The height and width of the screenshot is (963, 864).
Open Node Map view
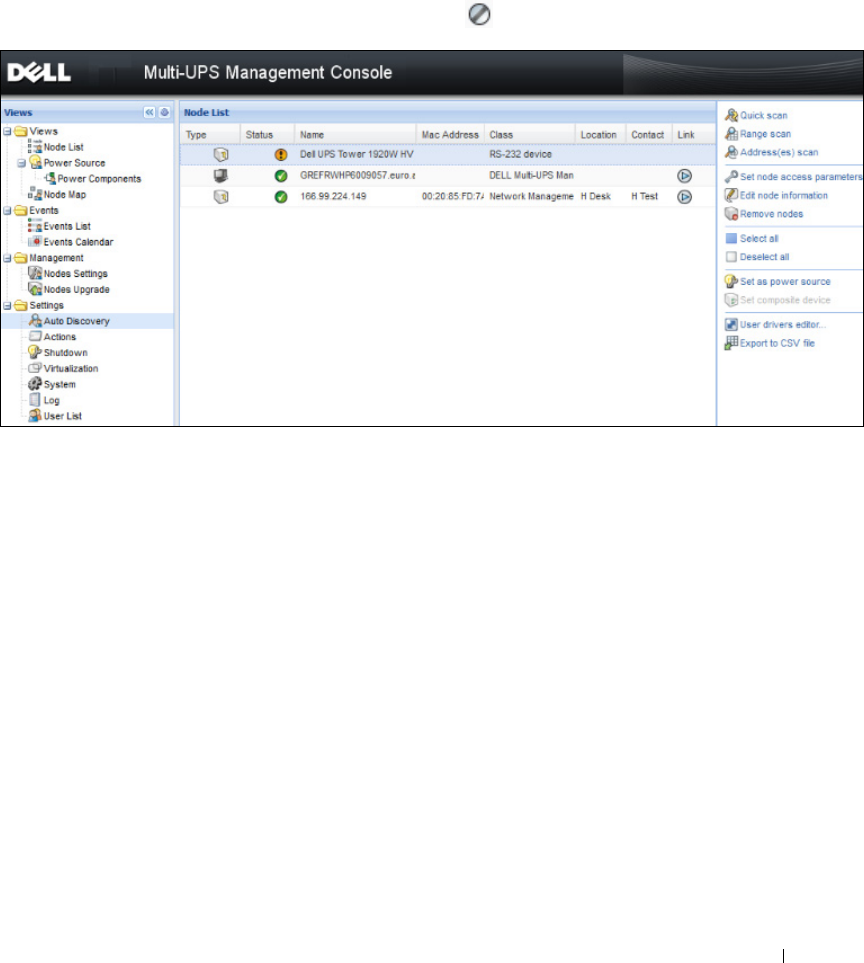(x=64, y=195)
